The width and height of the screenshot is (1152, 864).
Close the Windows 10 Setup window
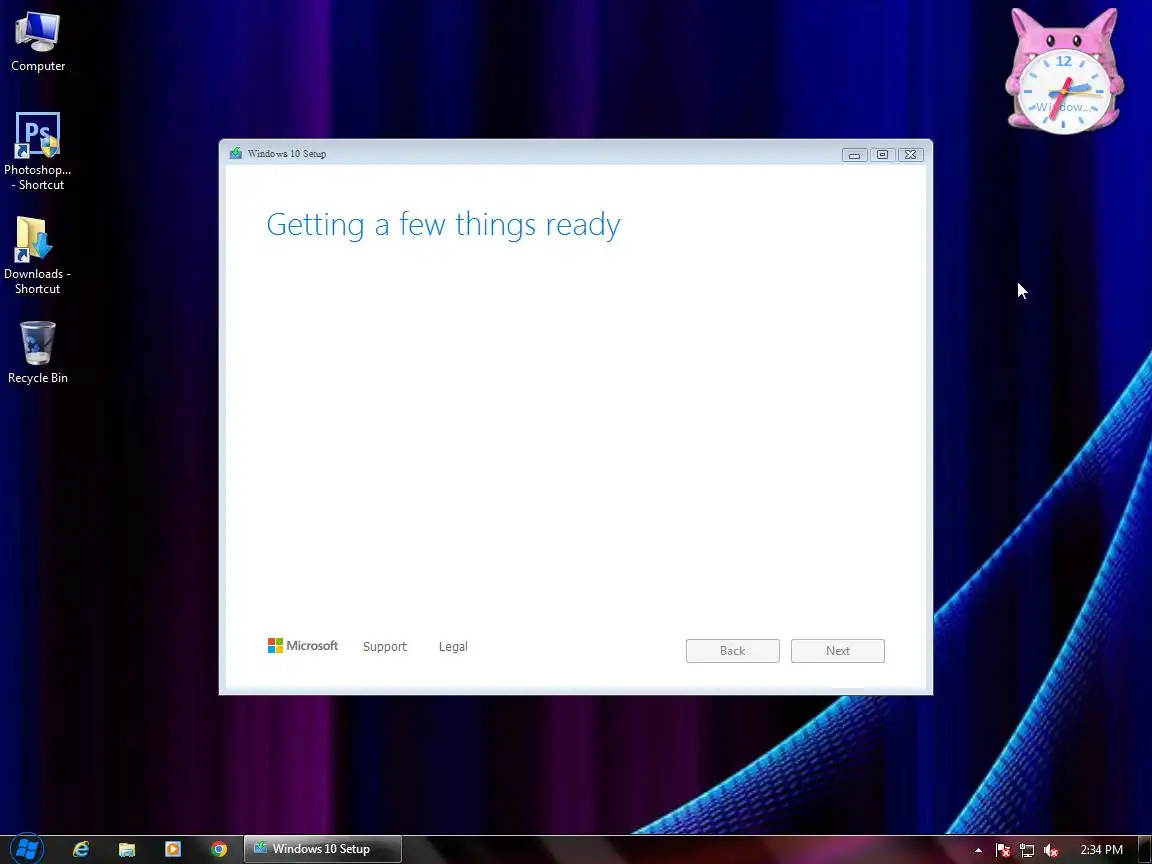point(910,155)
